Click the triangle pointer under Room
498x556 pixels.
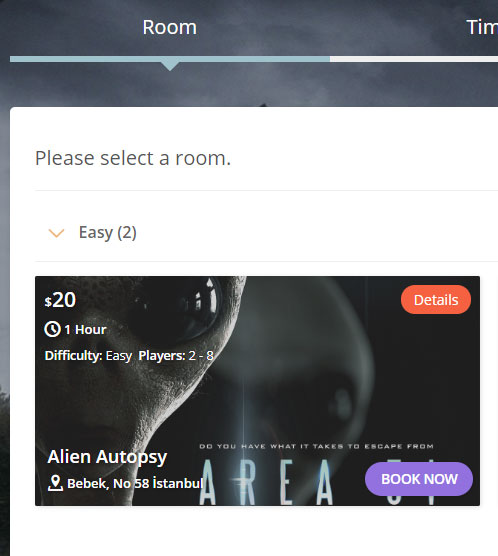point(170,66)
